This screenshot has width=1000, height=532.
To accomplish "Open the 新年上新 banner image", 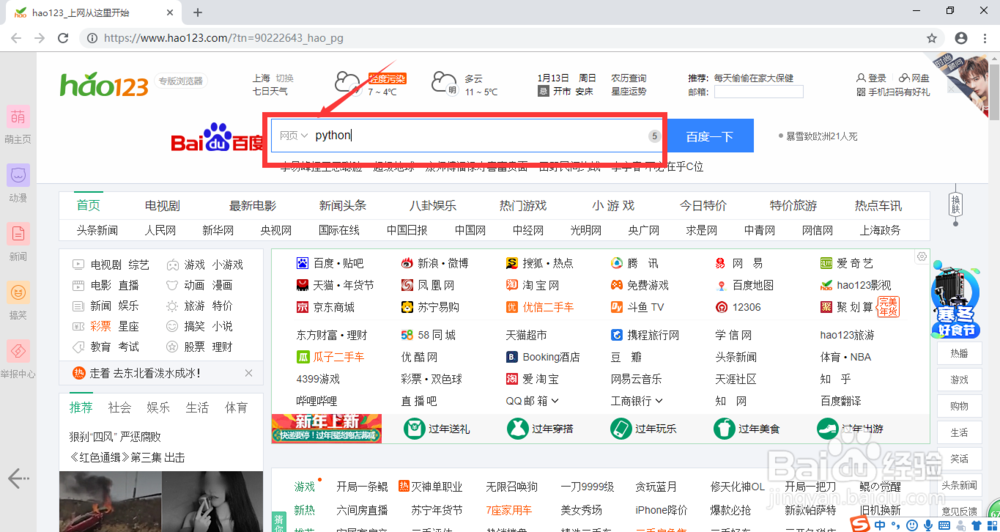I will (x=327, y=429).
